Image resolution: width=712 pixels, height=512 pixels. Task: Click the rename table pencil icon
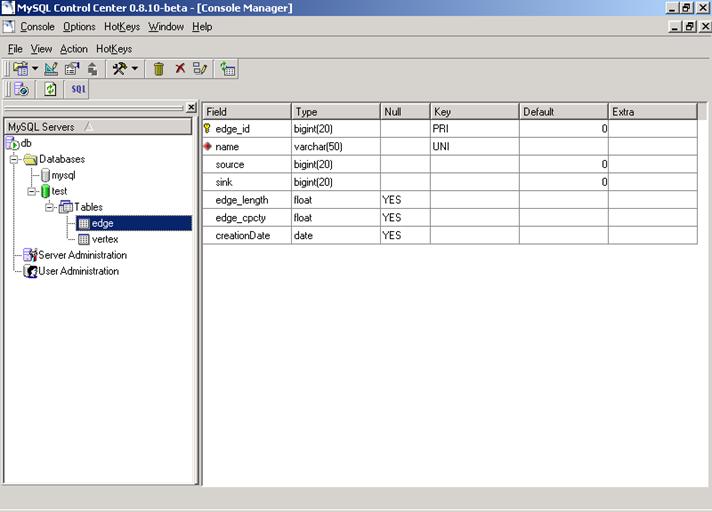pyautogui.click(x=200, y=69)
